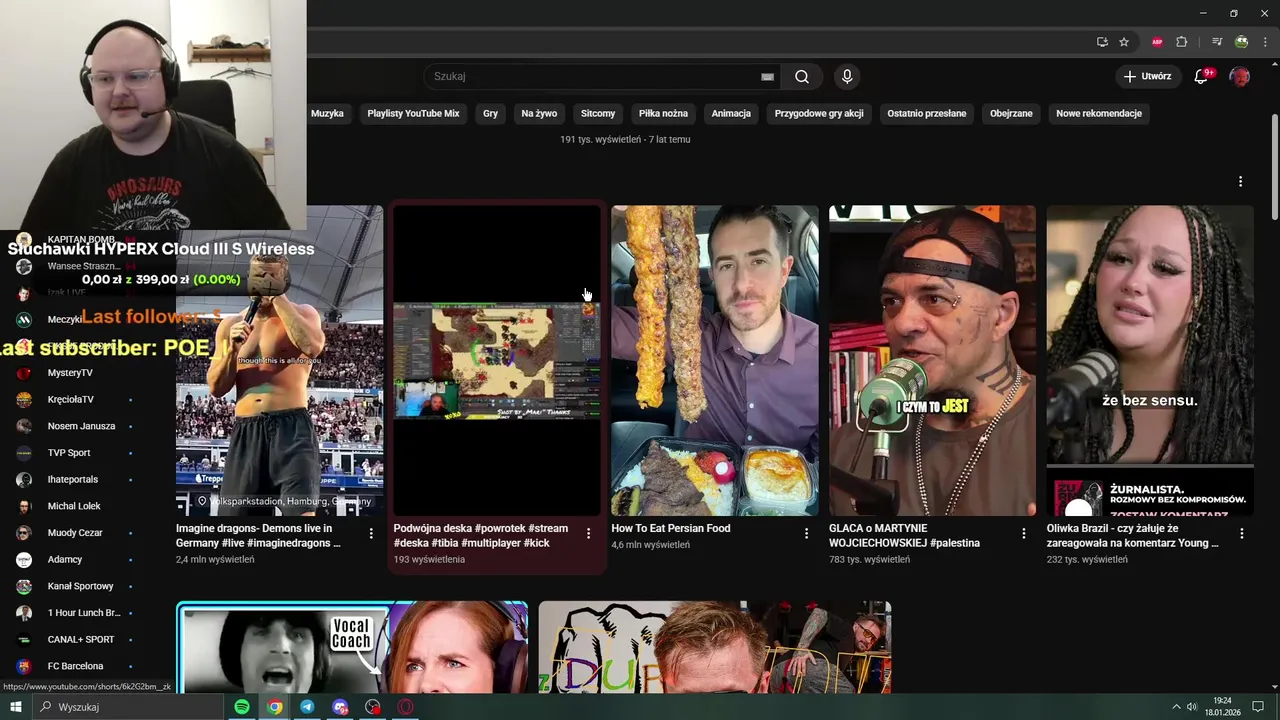1280x720 pixels.
Task: Open the Chrome three-dot menu
Action: click(1265, 42)
